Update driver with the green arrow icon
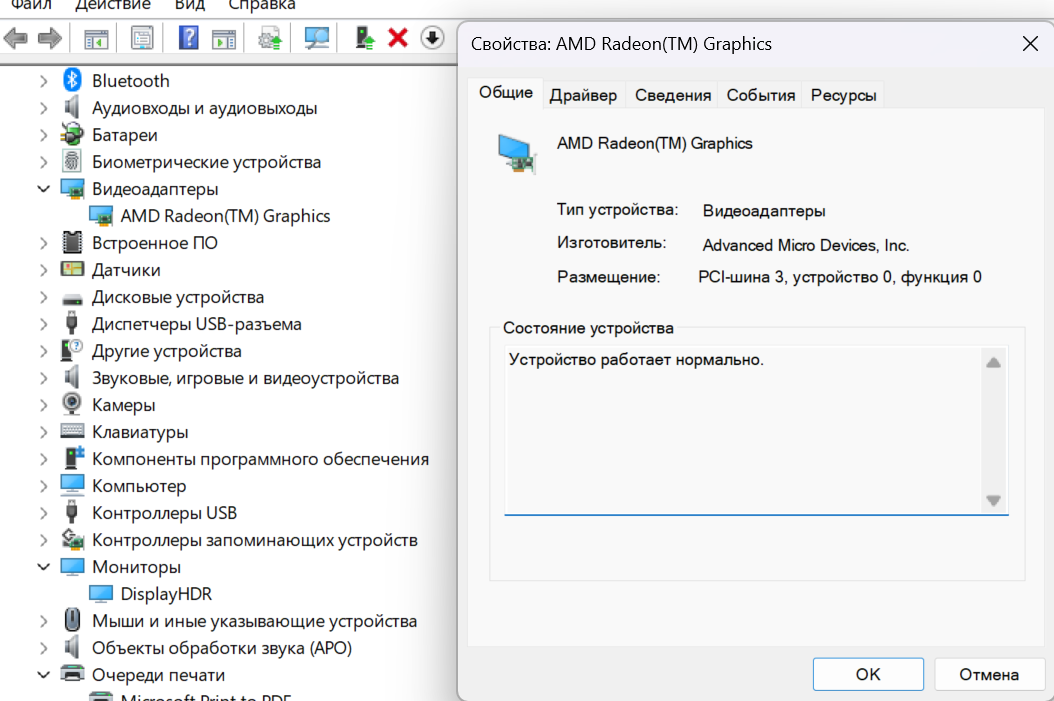This screenshot has height=701, width=1054. point(364,38)
